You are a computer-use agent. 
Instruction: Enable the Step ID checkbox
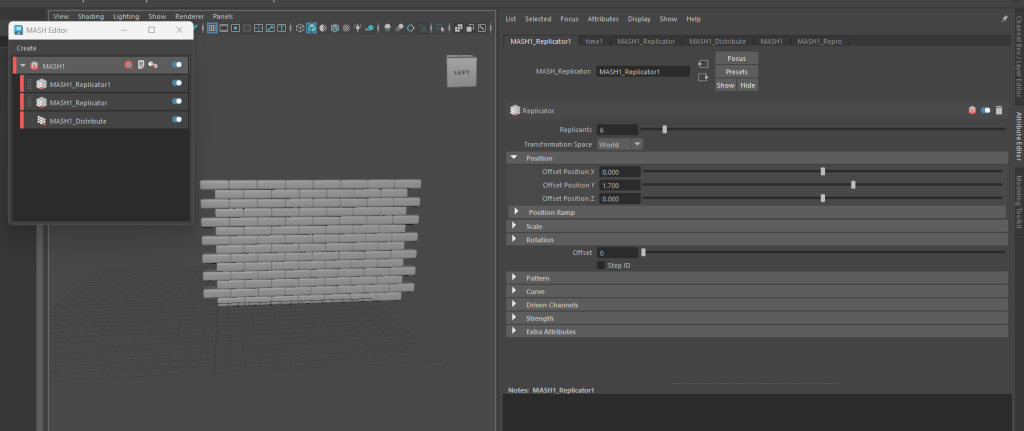(x=601, y=265)
